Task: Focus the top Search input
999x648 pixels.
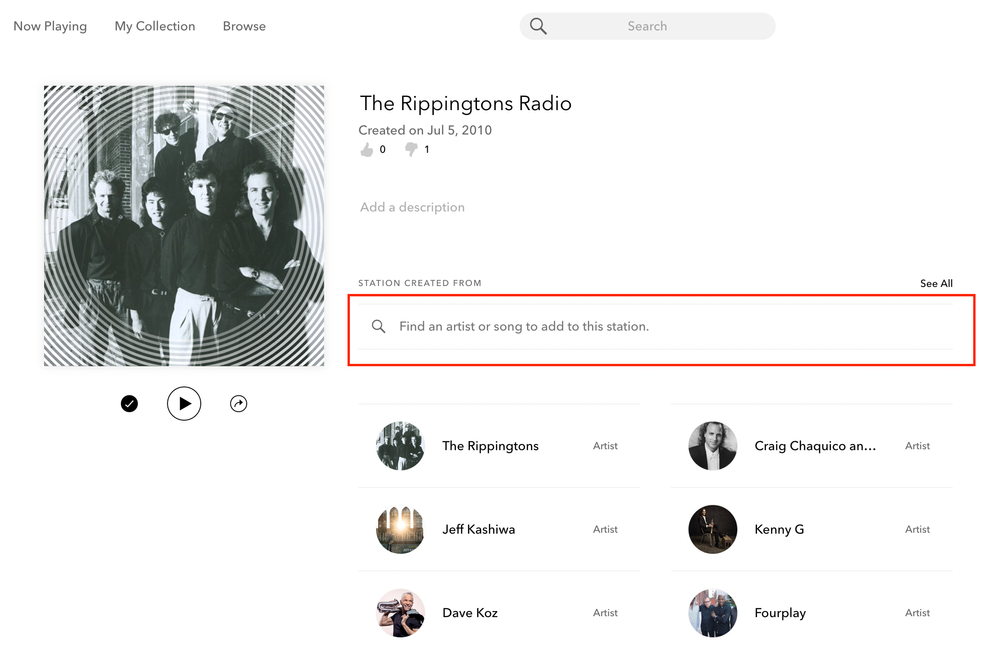Action: coord(647,27)
